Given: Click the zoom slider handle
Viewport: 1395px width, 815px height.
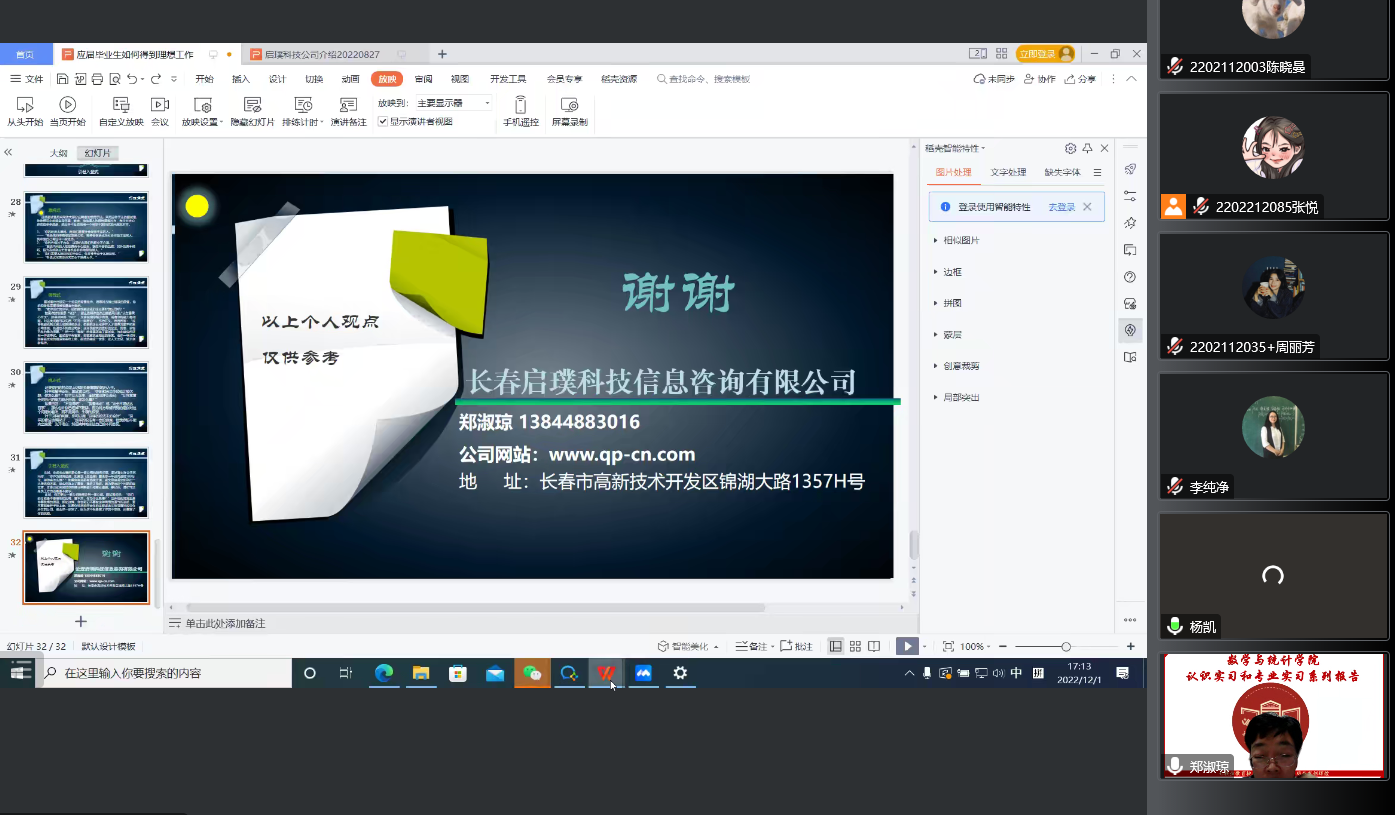Looking at the screenshot, I should click(x=1066, y=646).
